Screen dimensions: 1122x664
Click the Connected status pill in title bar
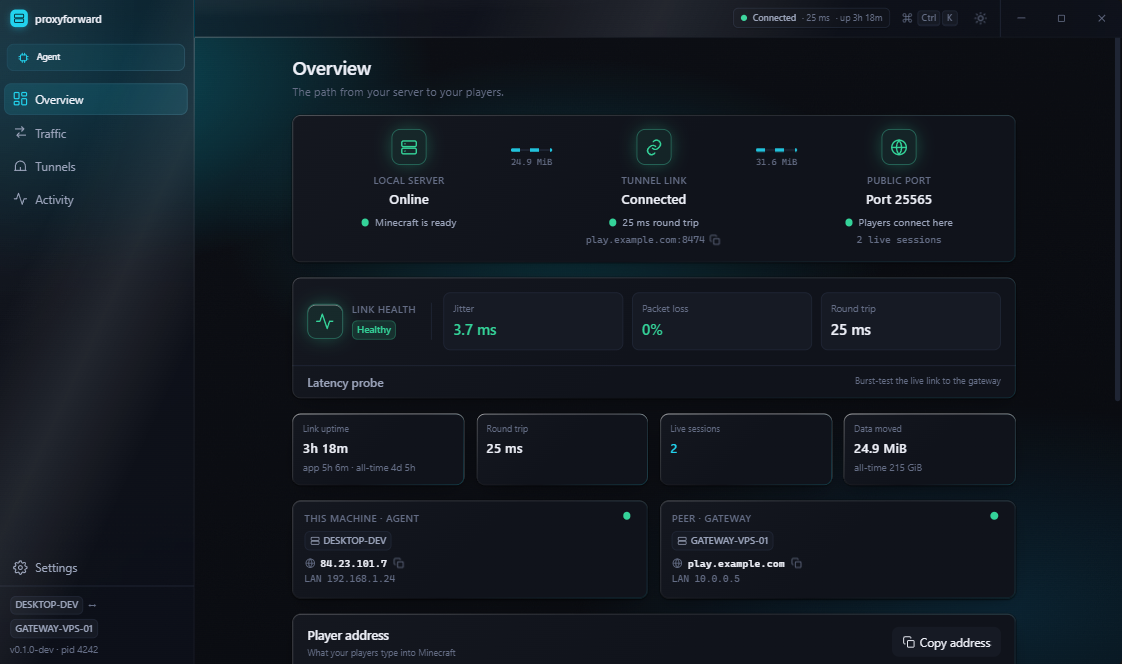click(811, 18)
